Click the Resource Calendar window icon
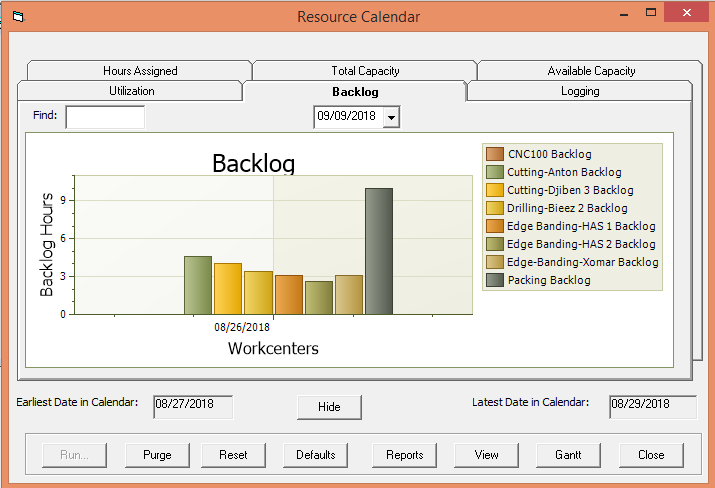The image size is (715, 488). [18, 17]
